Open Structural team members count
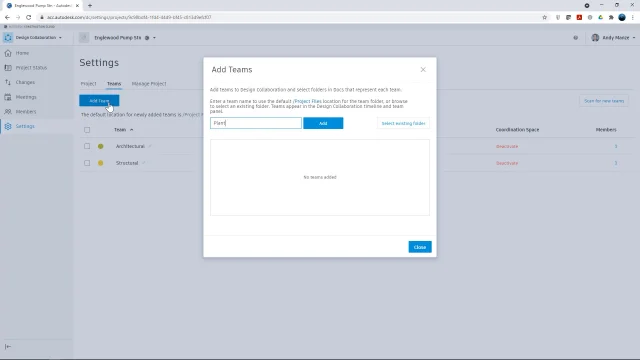640x360 pixels. pos(616,163)
